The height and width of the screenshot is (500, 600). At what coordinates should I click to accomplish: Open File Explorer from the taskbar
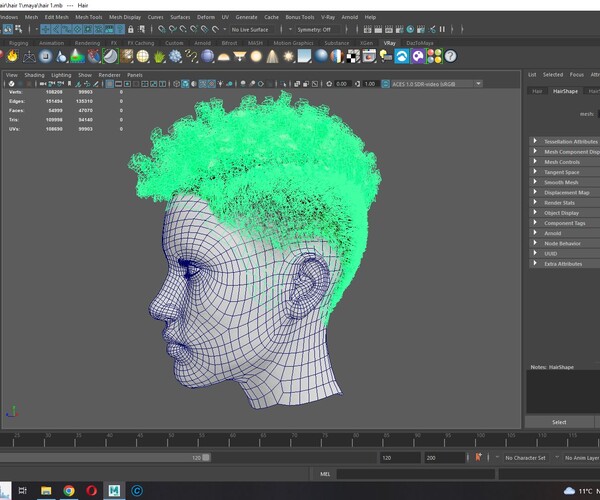[46, 490]
